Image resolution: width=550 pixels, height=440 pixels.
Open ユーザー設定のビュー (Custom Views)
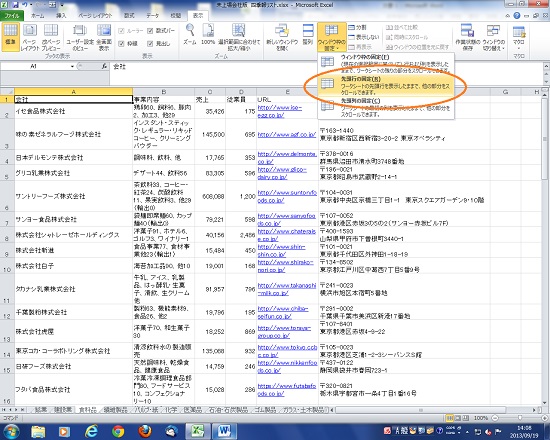pos(80,36)
